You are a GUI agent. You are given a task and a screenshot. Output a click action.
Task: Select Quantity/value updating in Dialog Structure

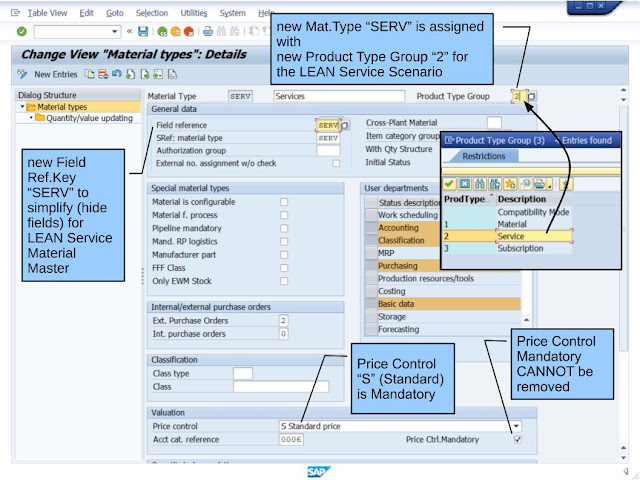tap(89, 118)
